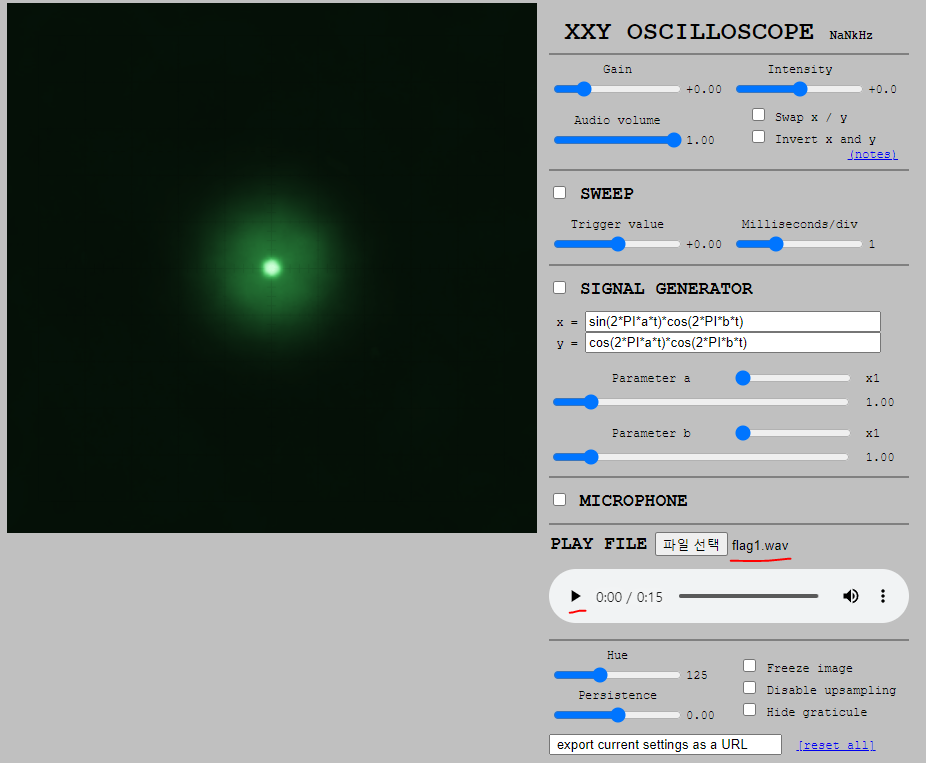926x763 pixels.
Task: Adjust the Parameter b multiplier slider
Action: [x=793, y=433]
